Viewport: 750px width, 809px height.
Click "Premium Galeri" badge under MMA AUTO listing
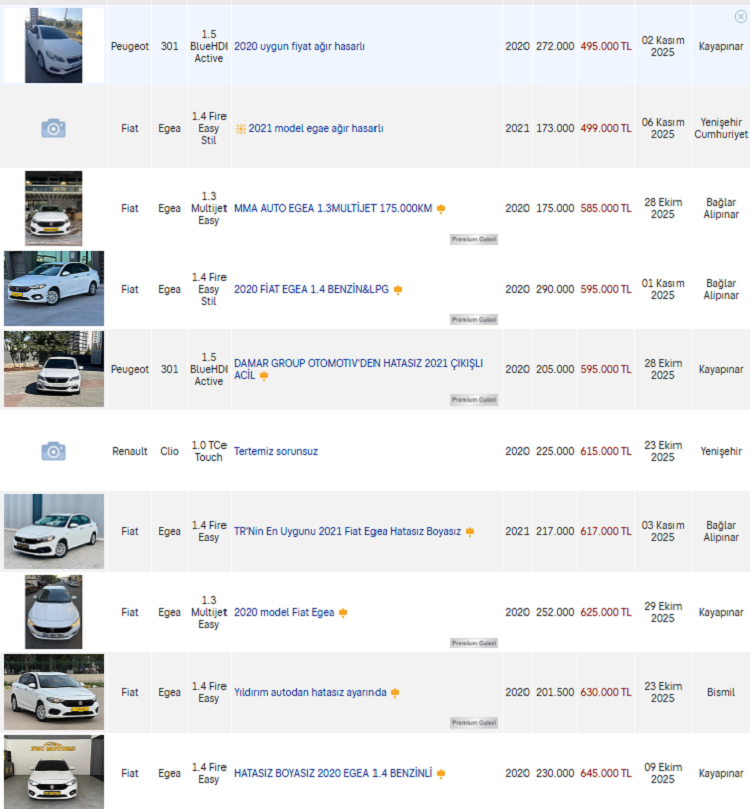coord(473,239)
